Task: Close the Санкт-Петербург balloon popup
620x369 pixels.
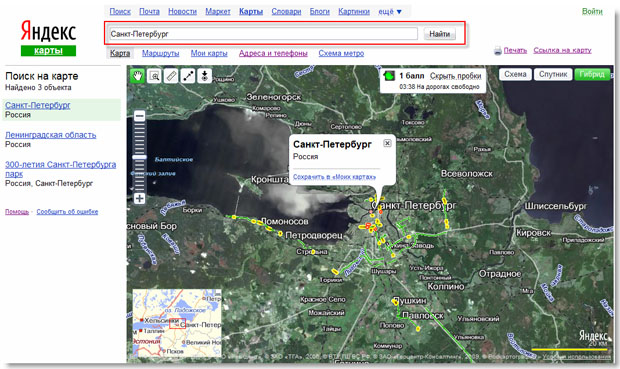Action: coord(388,143)
